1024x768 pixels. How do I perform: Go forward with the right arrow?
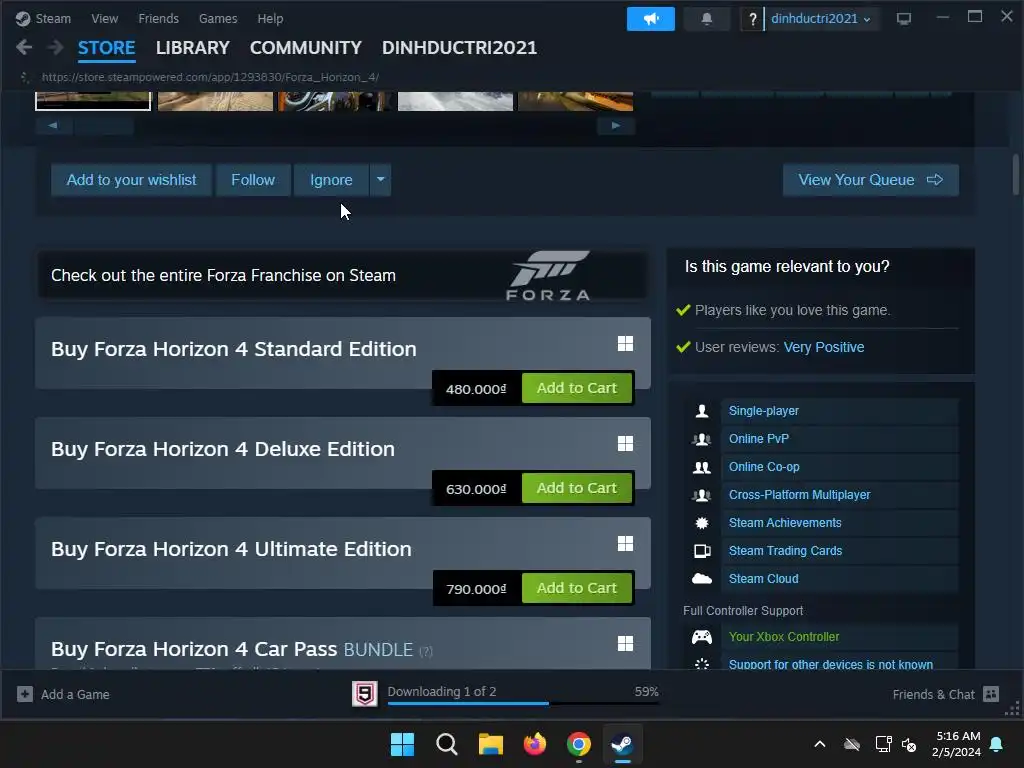[x=56, y=47]
